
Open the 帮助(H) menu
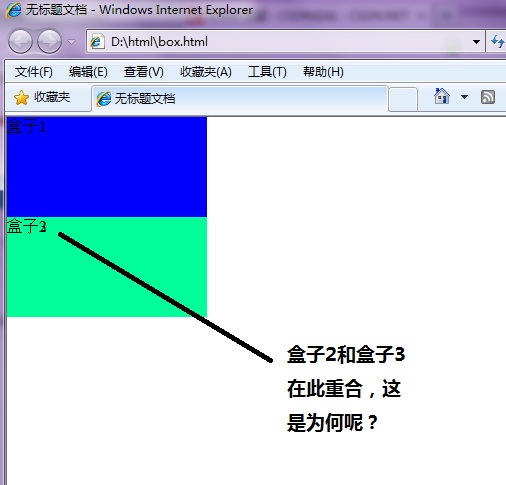(x=323, y=72)
